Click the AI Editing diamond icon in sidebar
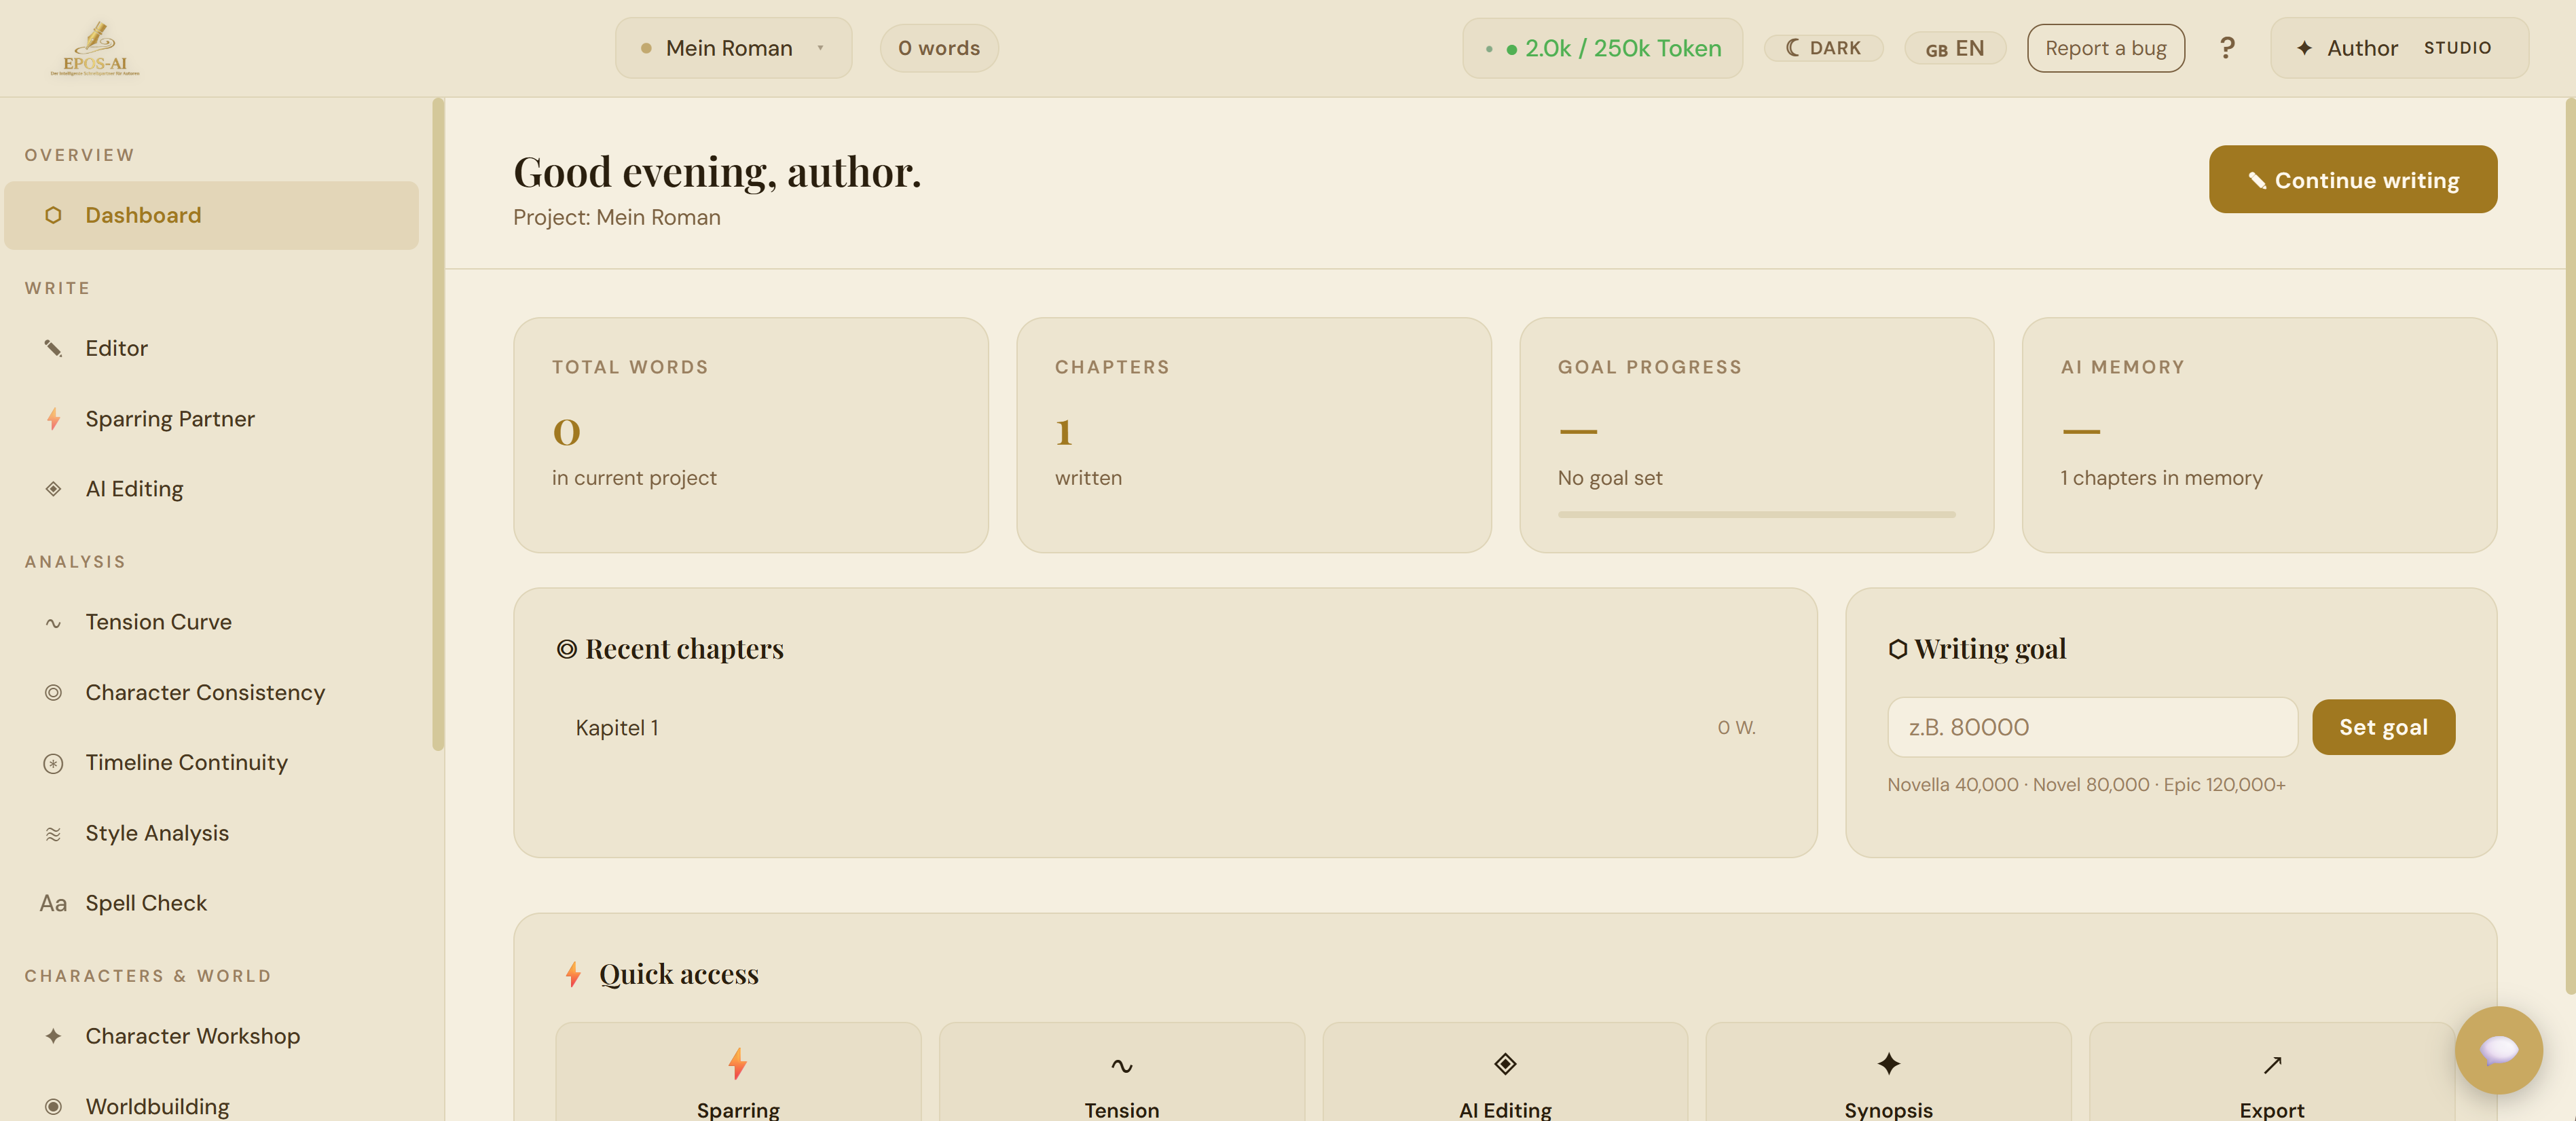Image resolution: width=2576 pixels, height=1121 pixels. tap(53, 489)
